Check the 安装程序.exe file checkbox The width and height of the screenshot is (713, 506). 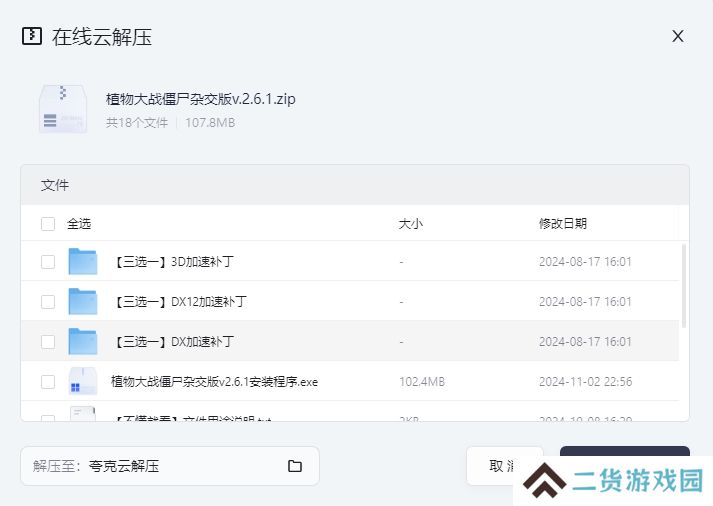coord(48,382)
